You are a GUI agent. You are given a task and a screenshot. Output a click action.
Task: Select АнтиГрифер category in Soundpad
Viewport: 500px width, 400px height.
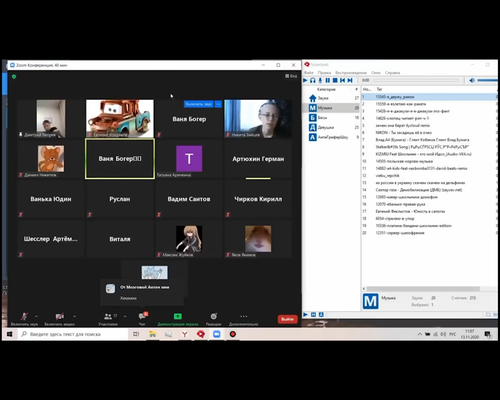tap(333, 137)
